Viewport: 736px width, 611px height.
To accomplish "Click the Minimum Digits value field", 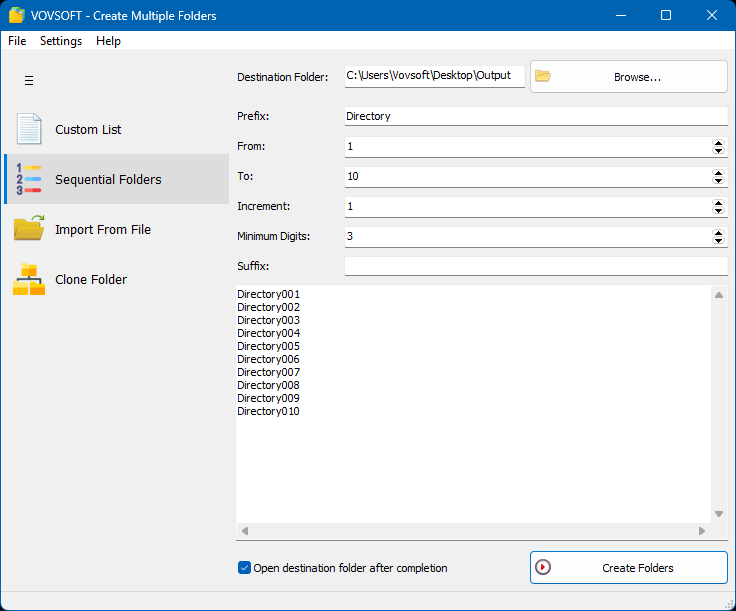I will (528, 237).
